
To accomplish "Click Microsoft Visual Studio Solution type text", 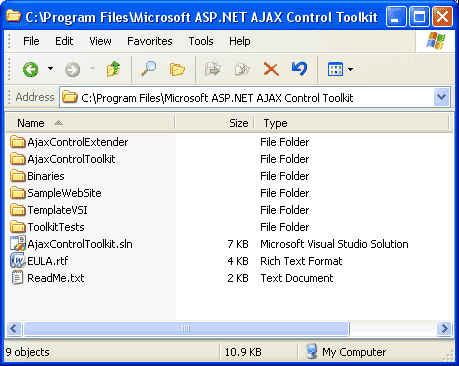I will (334, 244).
